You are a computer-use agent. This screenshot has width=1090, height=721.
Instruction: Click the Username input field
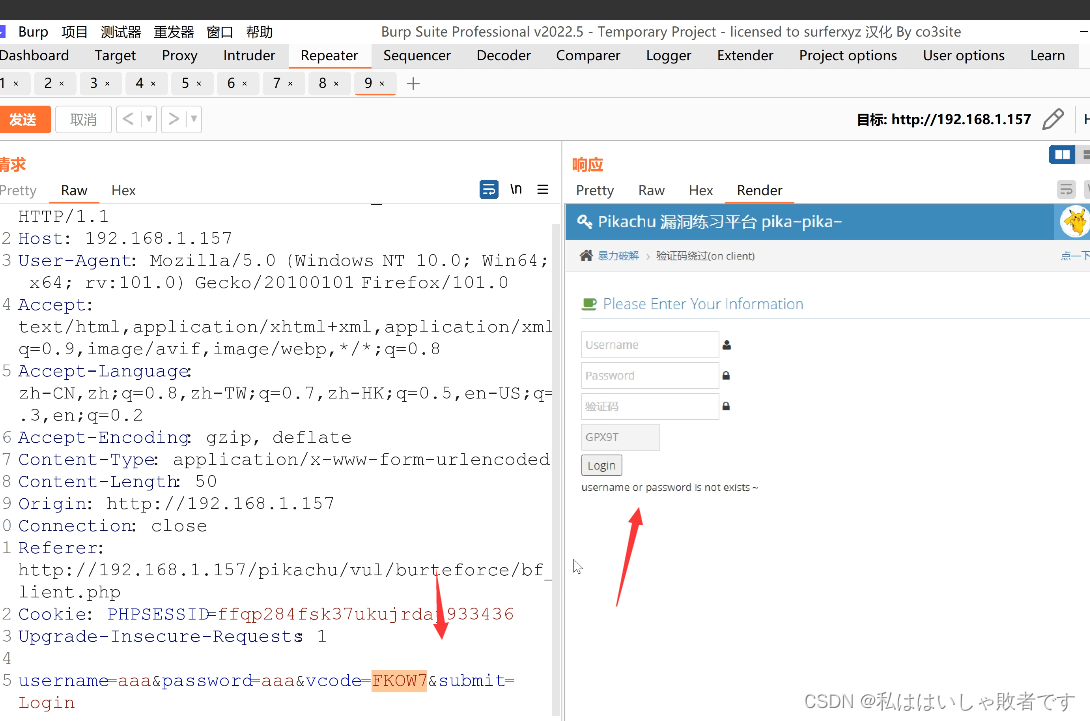(650, 345)
